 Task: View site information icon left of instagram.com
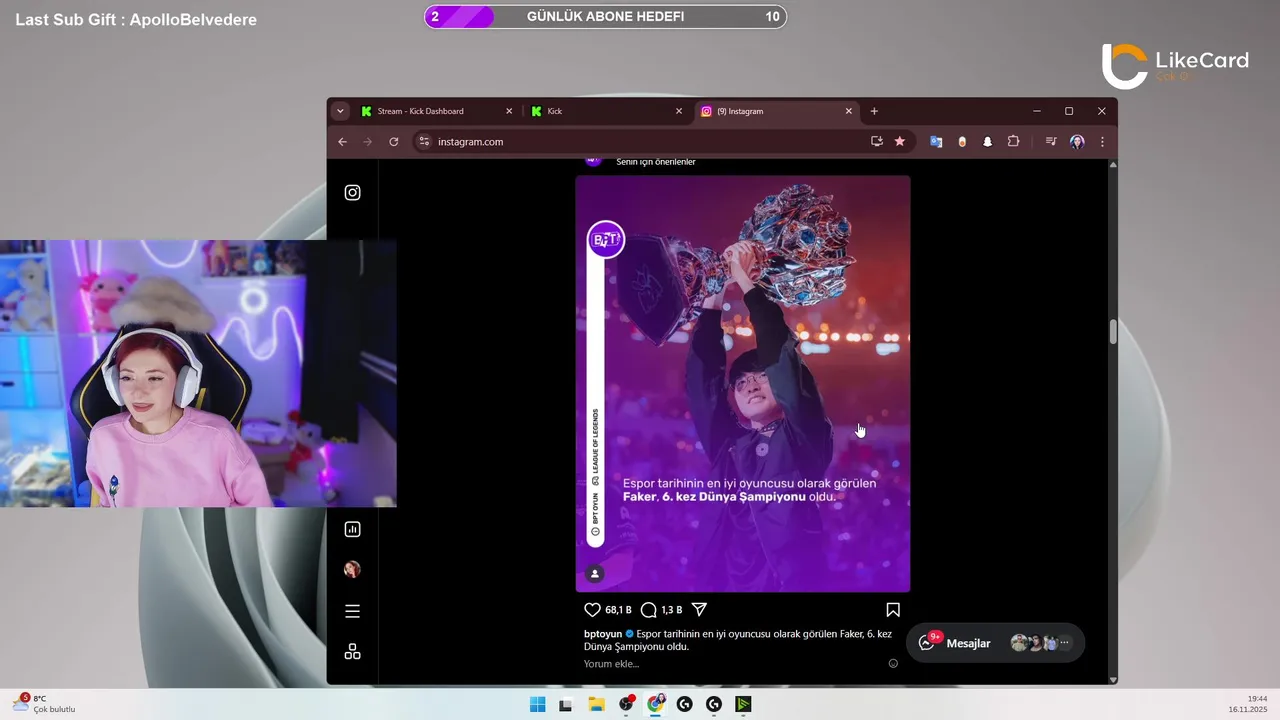click(424, 142)
